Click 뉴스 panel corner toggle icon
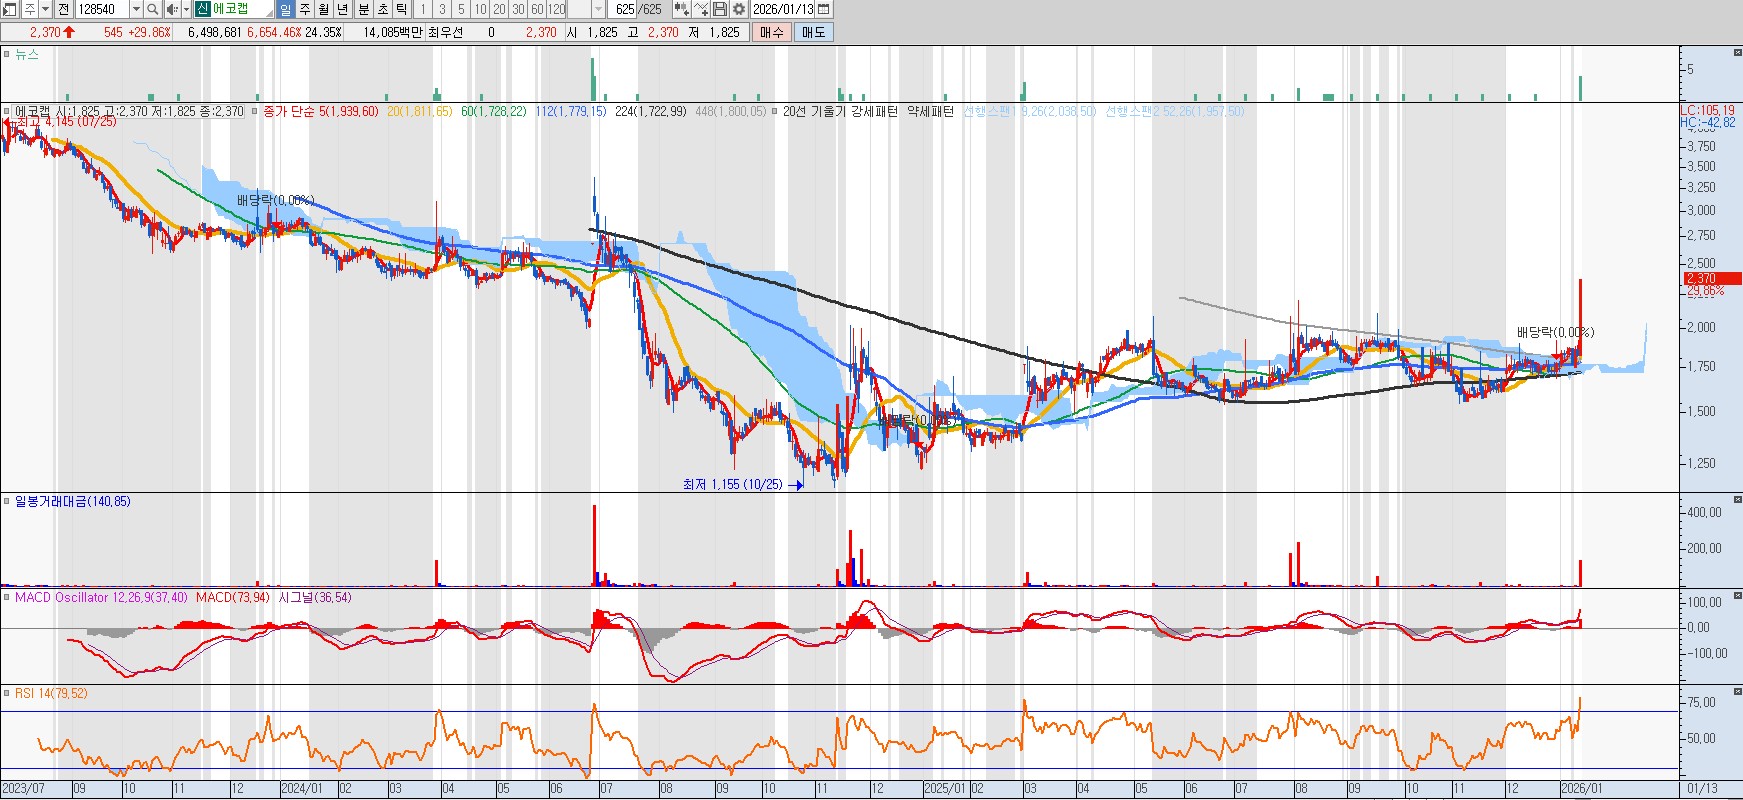The height and width of the screenshot is (800, 1743). [1737, 51]
